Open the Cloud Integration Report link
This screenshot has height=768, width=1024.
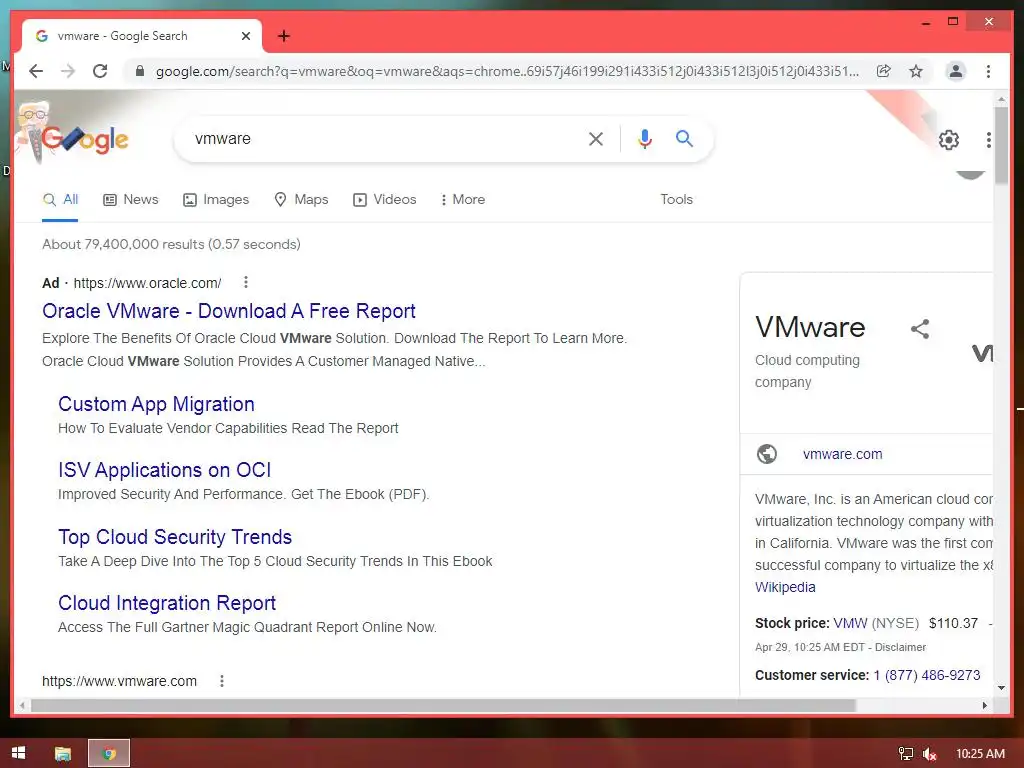(167, 603)
